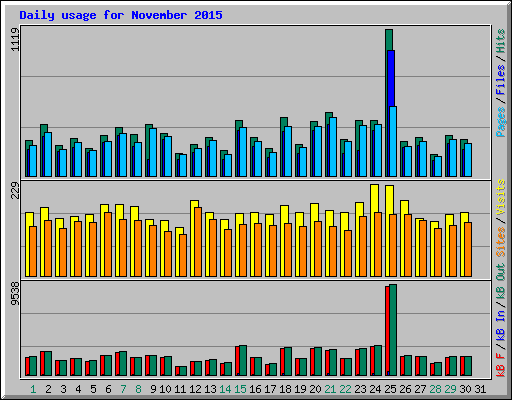Click day label 24 on x-axis
This screenshot has width=512, height=400.
[x=375, y=389]
